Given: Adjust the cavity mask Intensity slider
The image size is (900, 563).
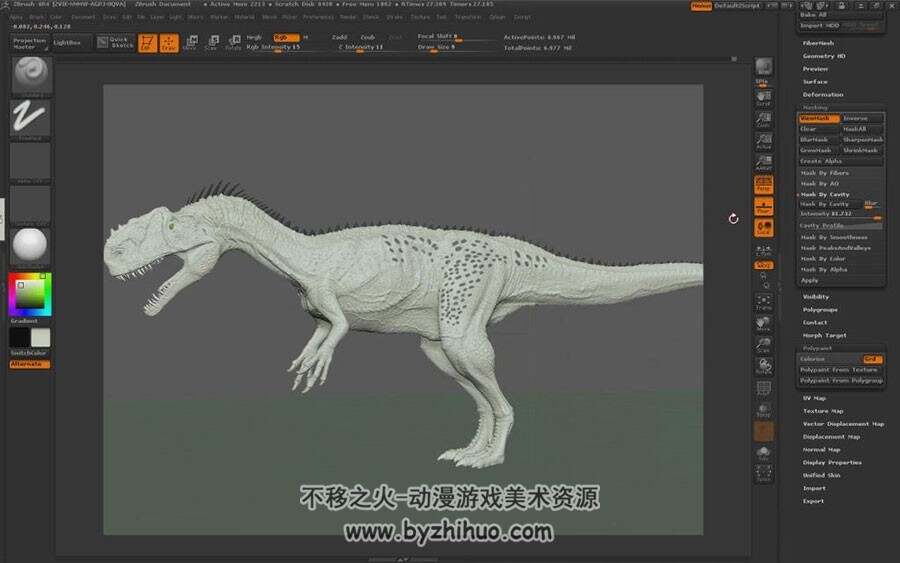Looking at the screenshot, I should pos(841,215).
